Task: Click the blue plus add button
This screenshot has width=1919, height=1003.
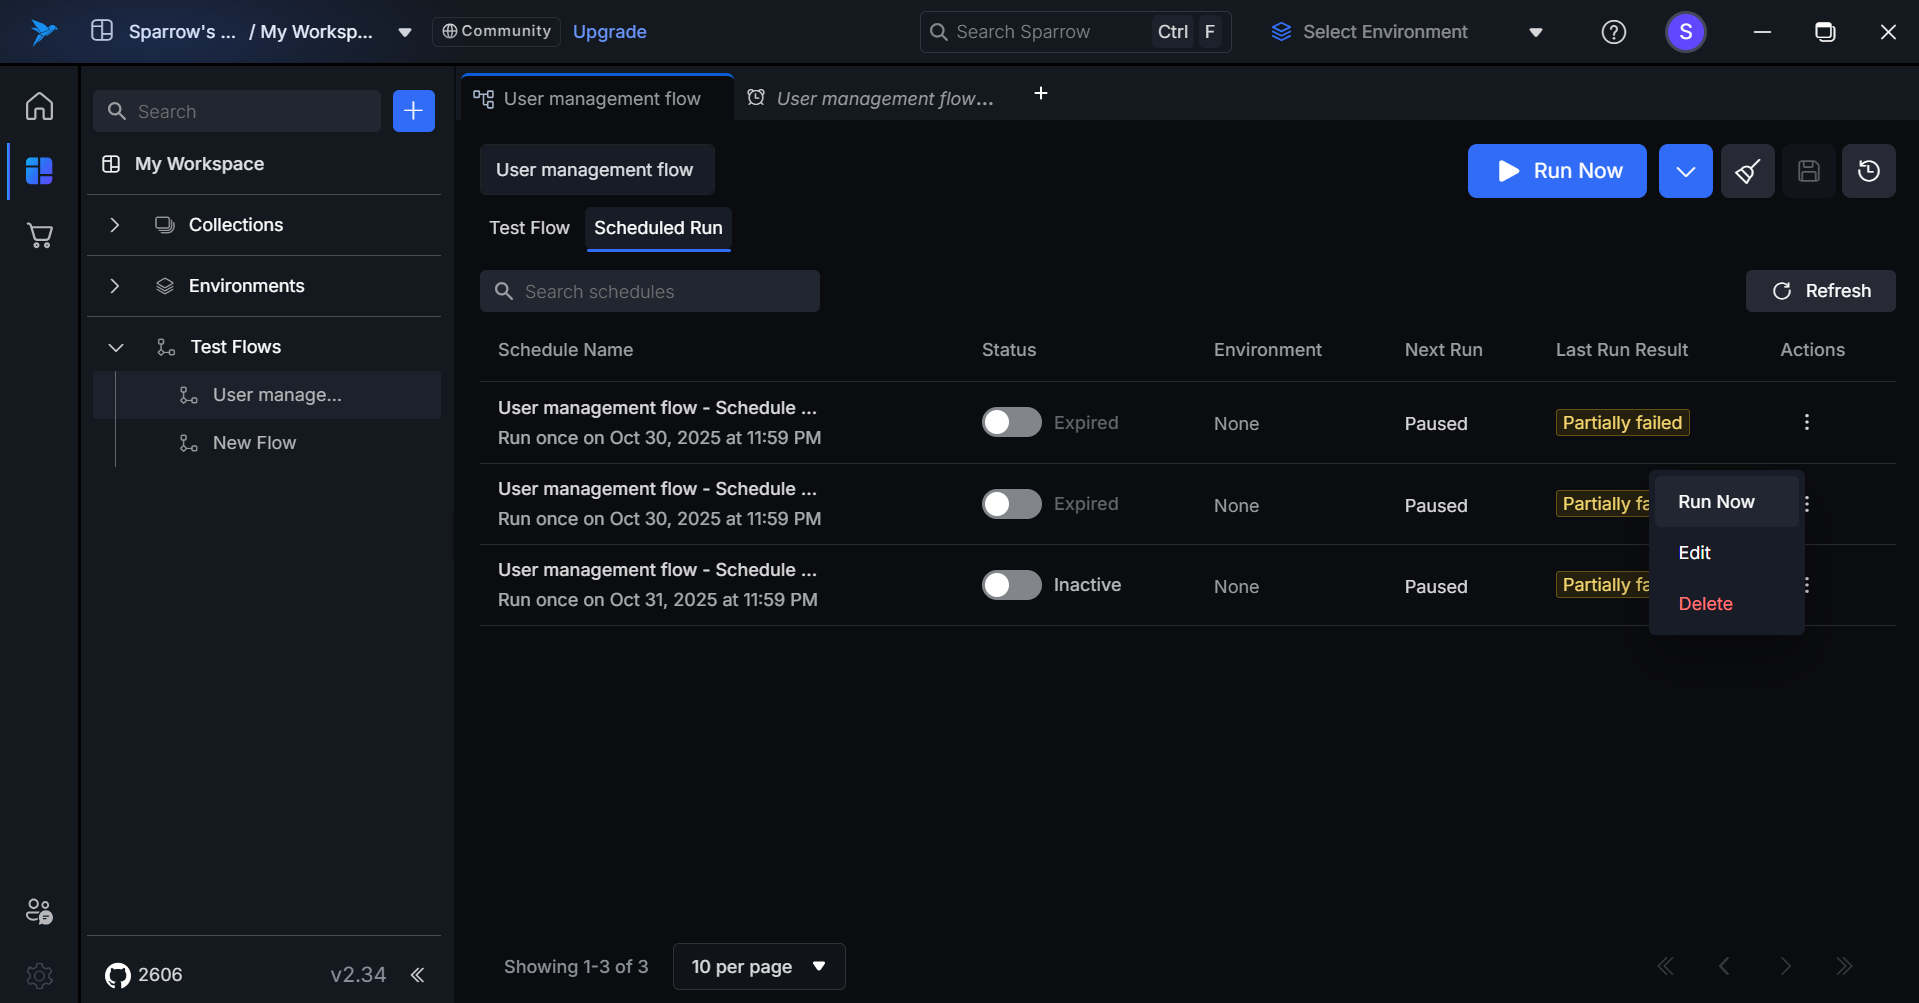Action: [413, 111]
